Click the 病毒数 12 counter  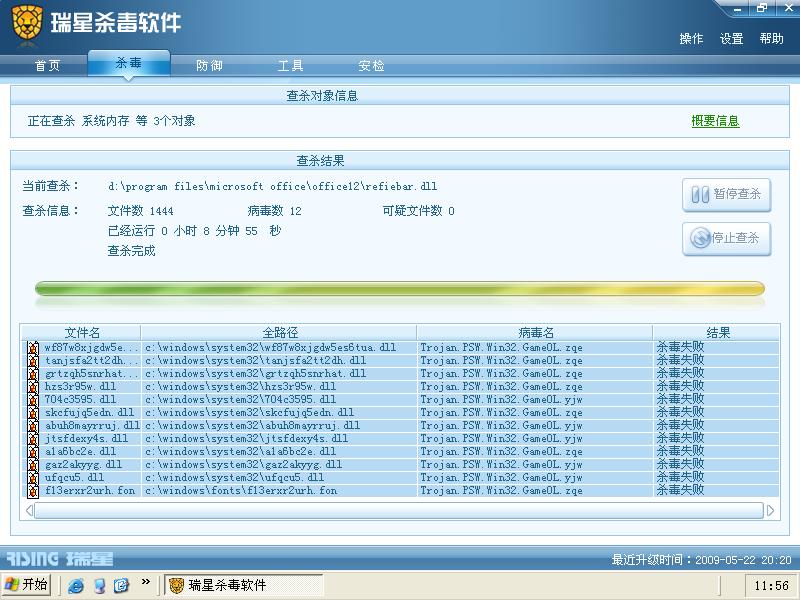pos(274,211)
